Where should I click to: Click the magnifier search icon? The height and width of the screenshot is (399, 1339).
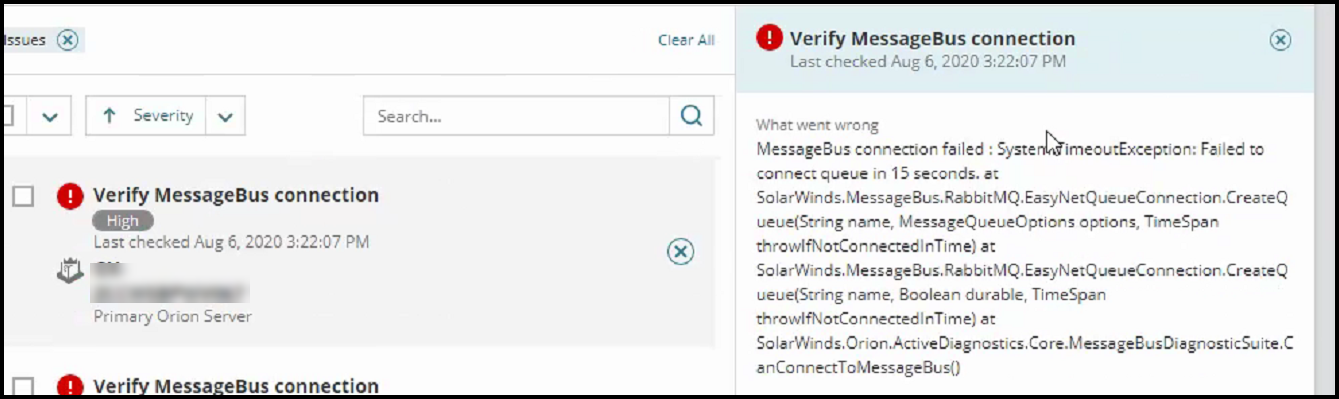pyautogui.click(x=691, y=116)
